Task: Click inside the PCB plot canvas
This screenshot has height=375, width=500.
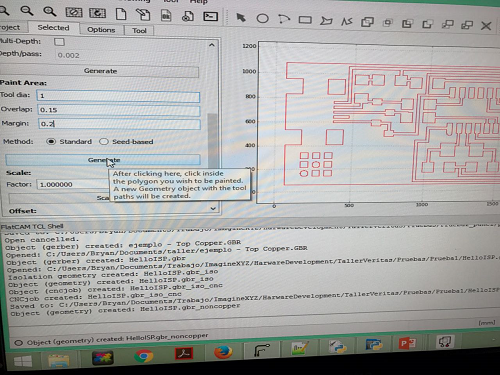Action: pyautogui.click(x=378, y=122)
